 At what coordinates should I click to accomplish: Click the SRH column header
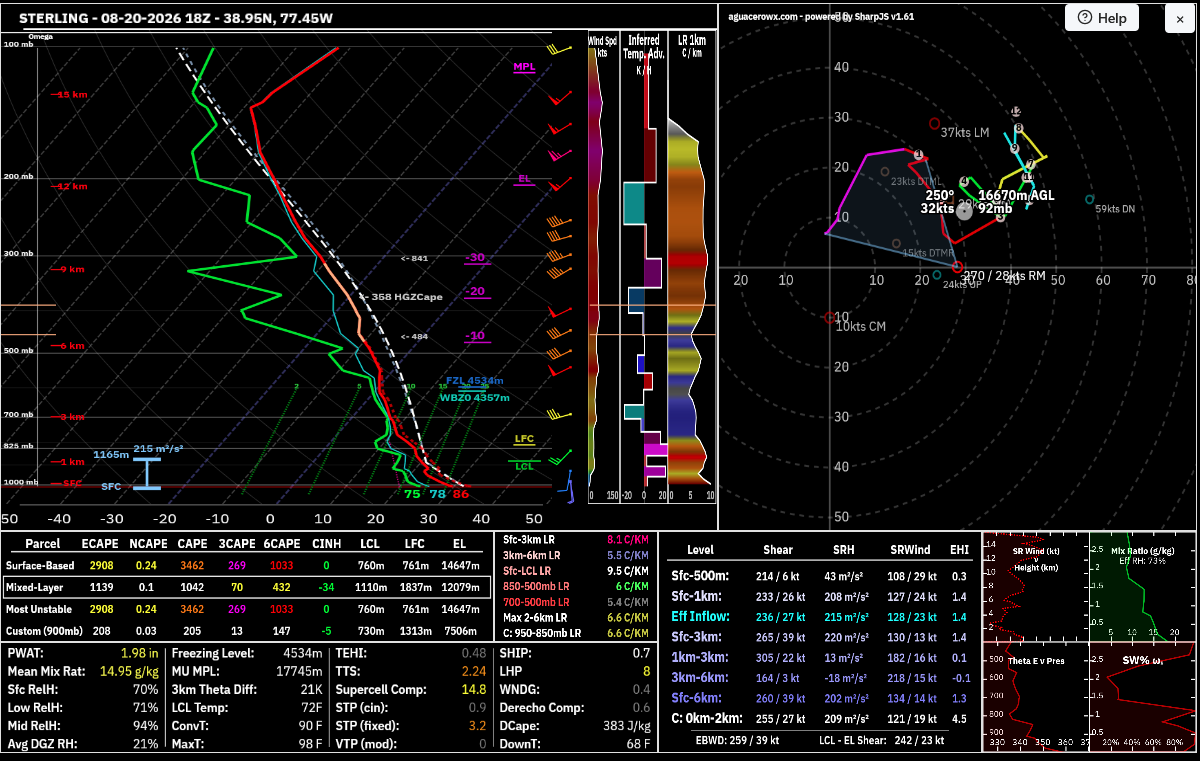pyautogui.click(x=843, y=549)
